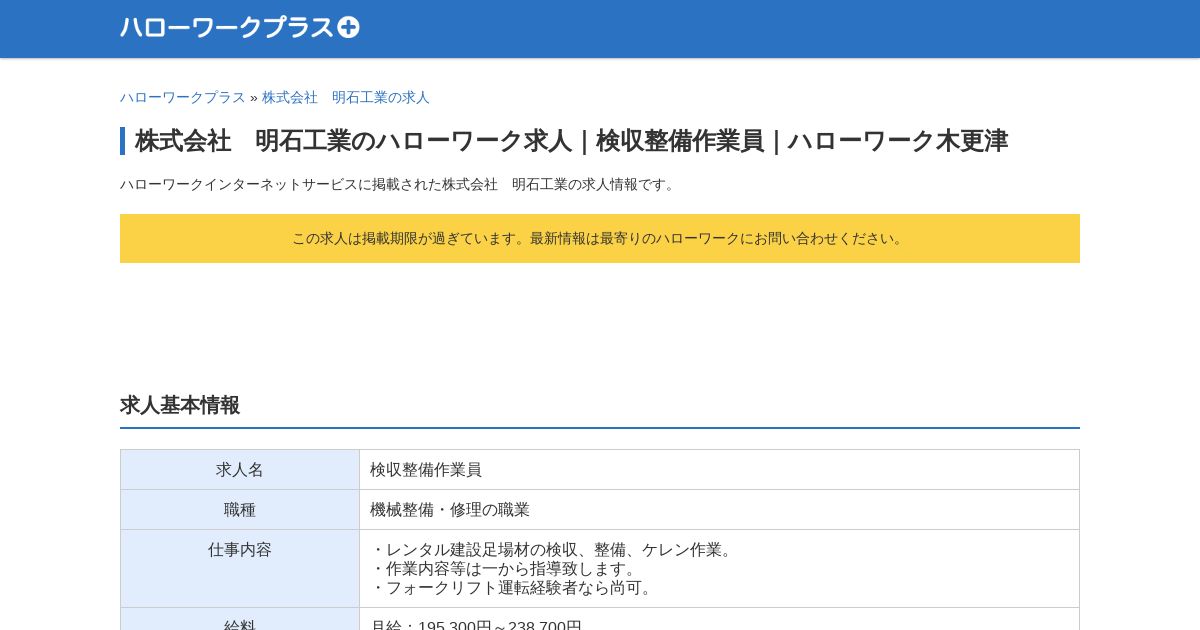Screen dimensions: 1200x630
Task: Click the line レンタル建設足場材の検収、整備、ケレン作業
Action: (554, 550)
